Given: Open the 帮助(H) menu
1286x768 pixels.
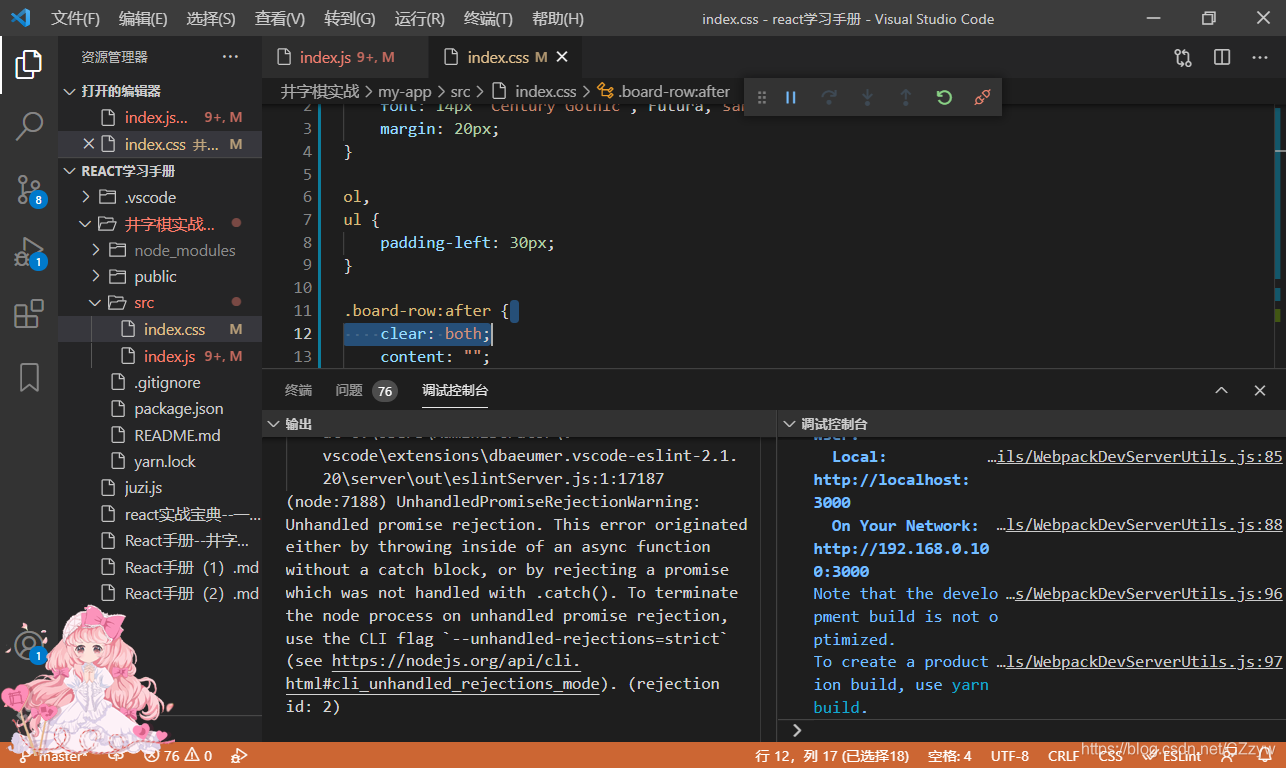Looking at the screenshot, I should coord(558,18).
